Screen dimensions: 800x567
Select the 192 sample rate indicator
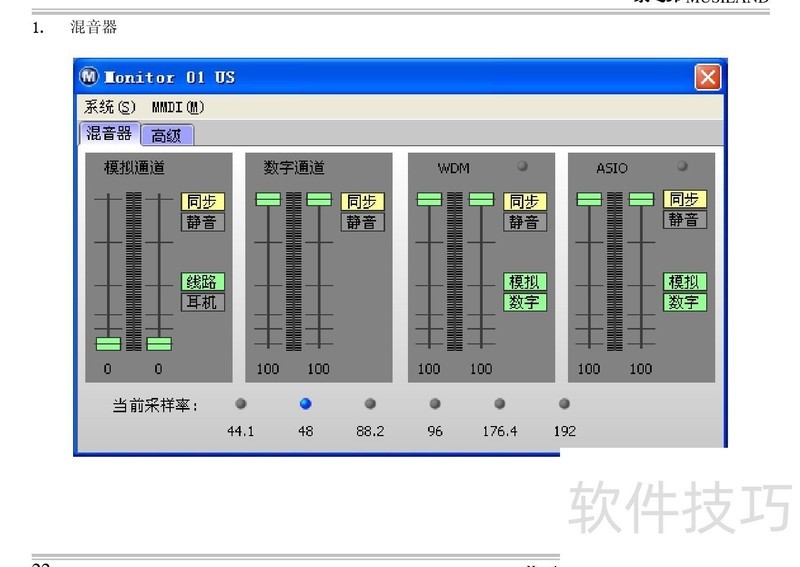(564, 404)
